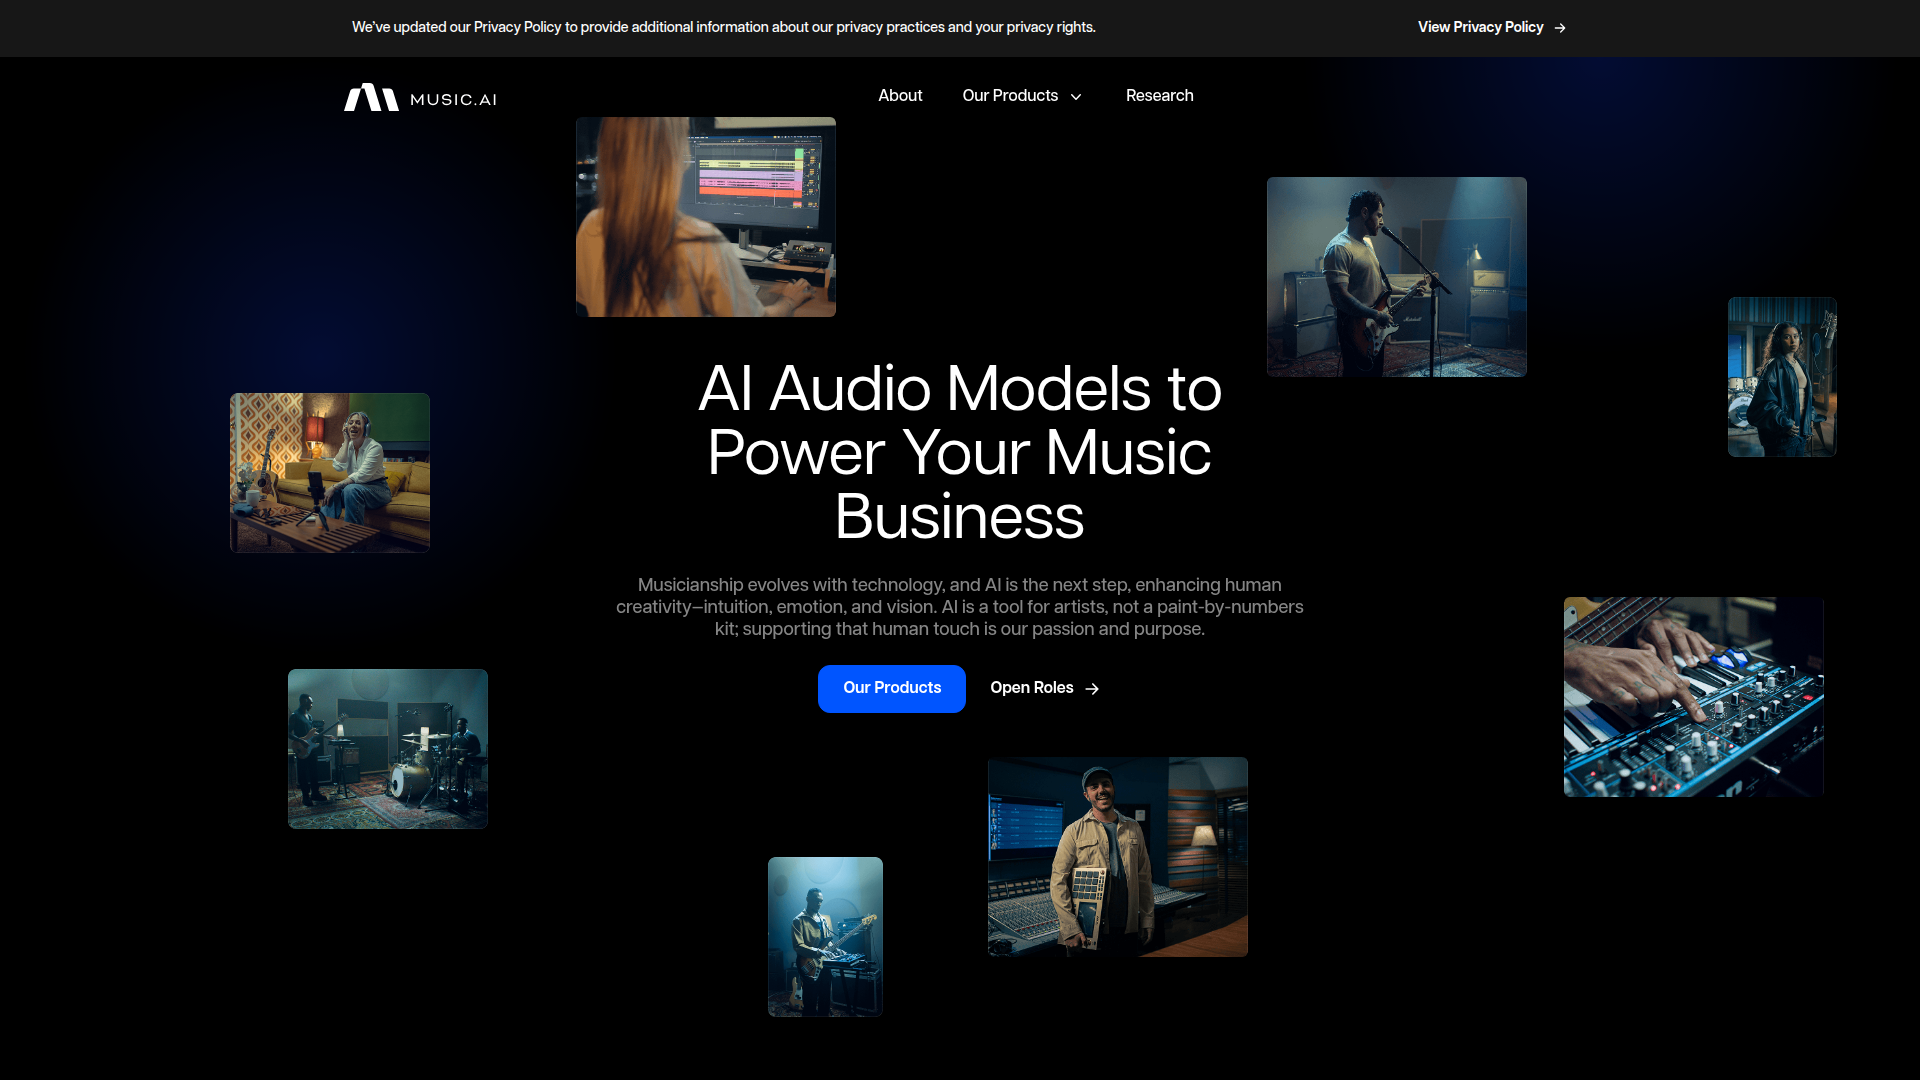This screenshot has width=1920, height=1080.
Task: Click the hands on synthesizer photo
Action: [1694, 697]
